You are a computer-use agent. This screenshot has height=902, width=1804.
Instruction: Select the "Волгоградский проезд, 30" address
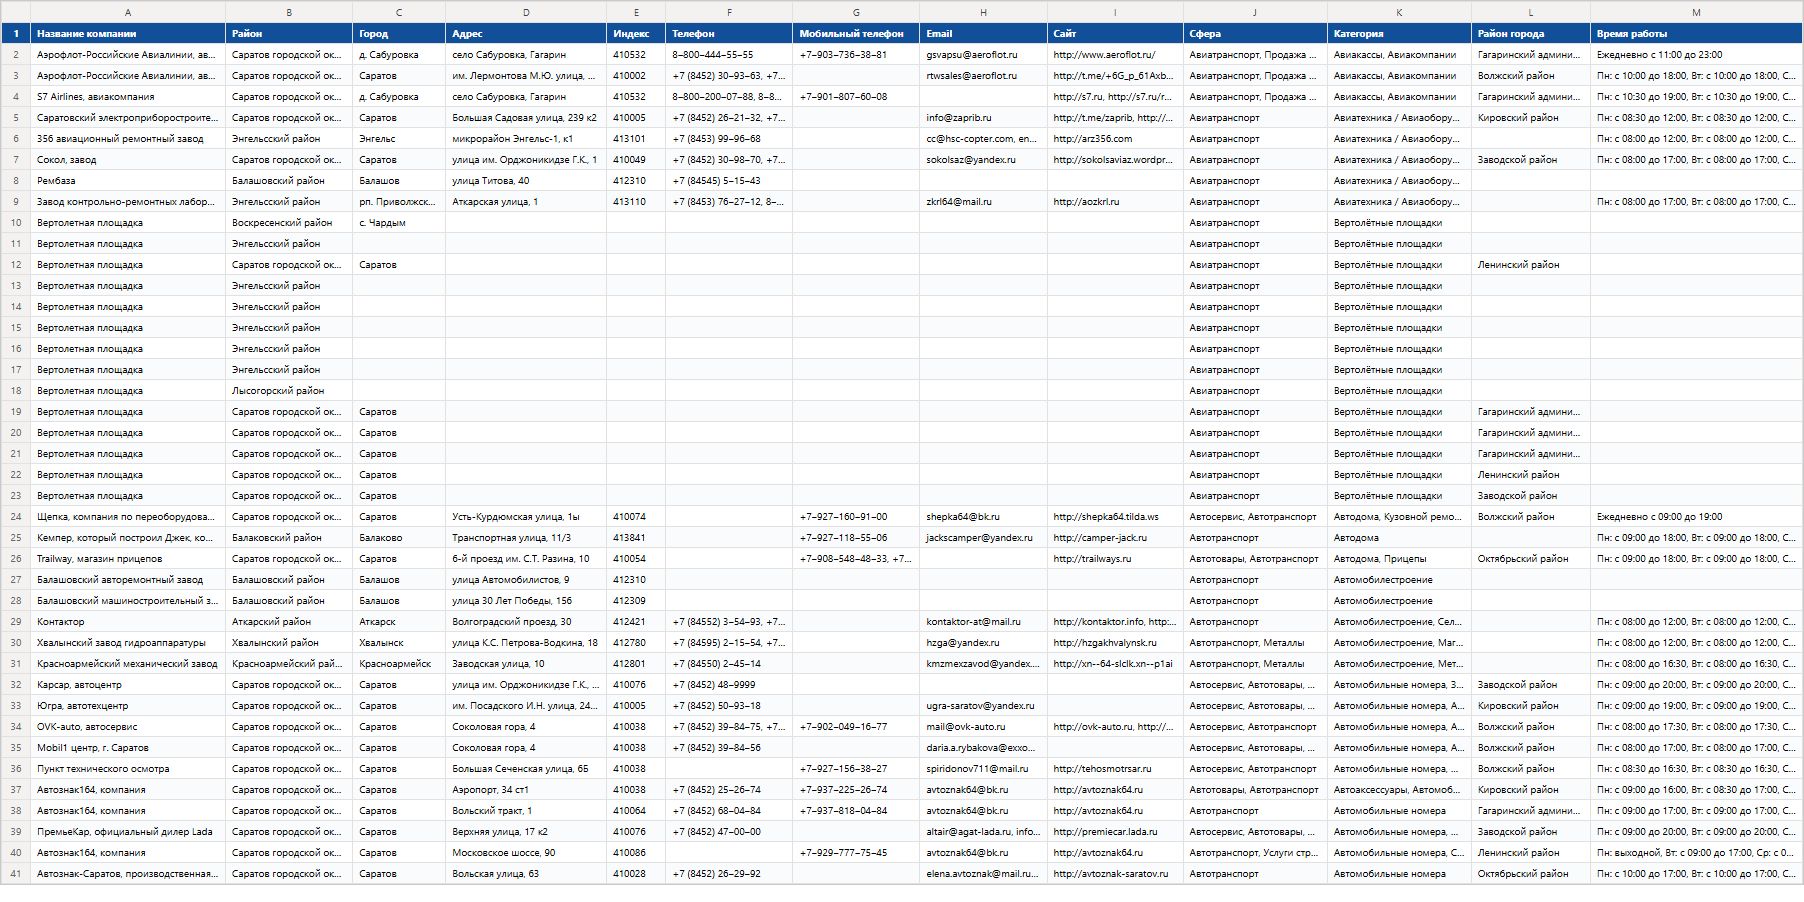(x=526, y=622)
